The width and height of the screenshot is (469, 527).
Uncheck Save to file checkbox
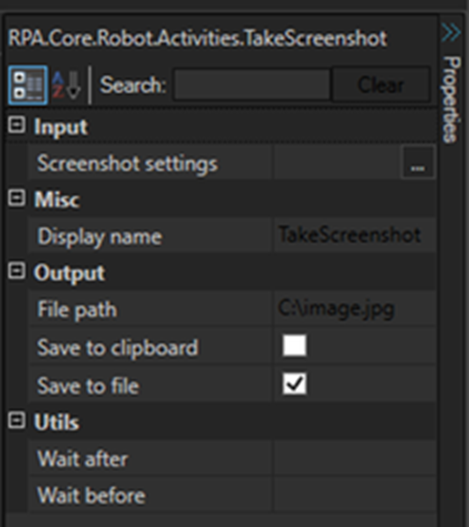coord(295,383)
